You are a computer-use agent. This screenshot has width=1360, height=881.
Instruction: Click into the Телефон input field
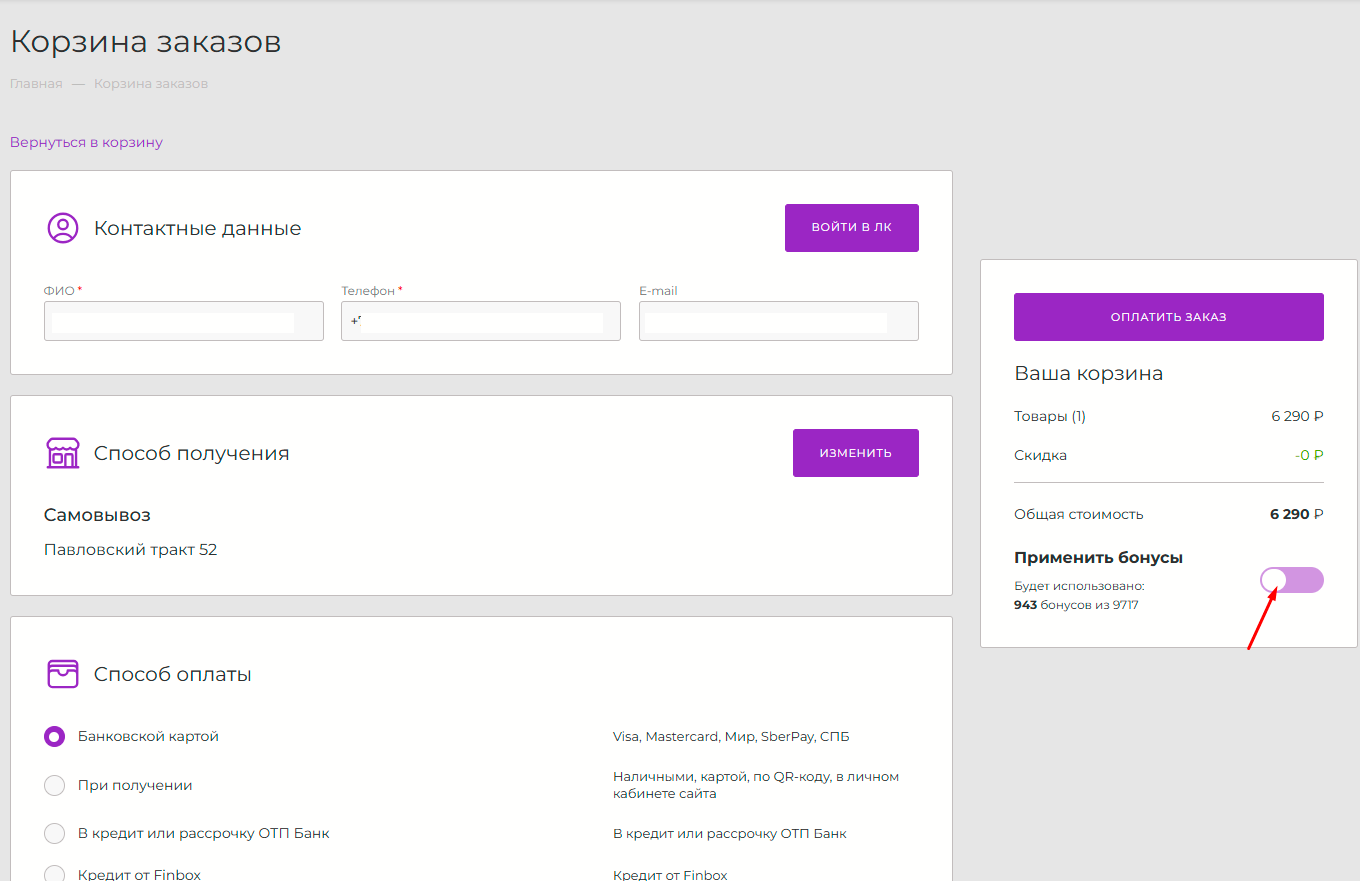(x=480, y=321)
